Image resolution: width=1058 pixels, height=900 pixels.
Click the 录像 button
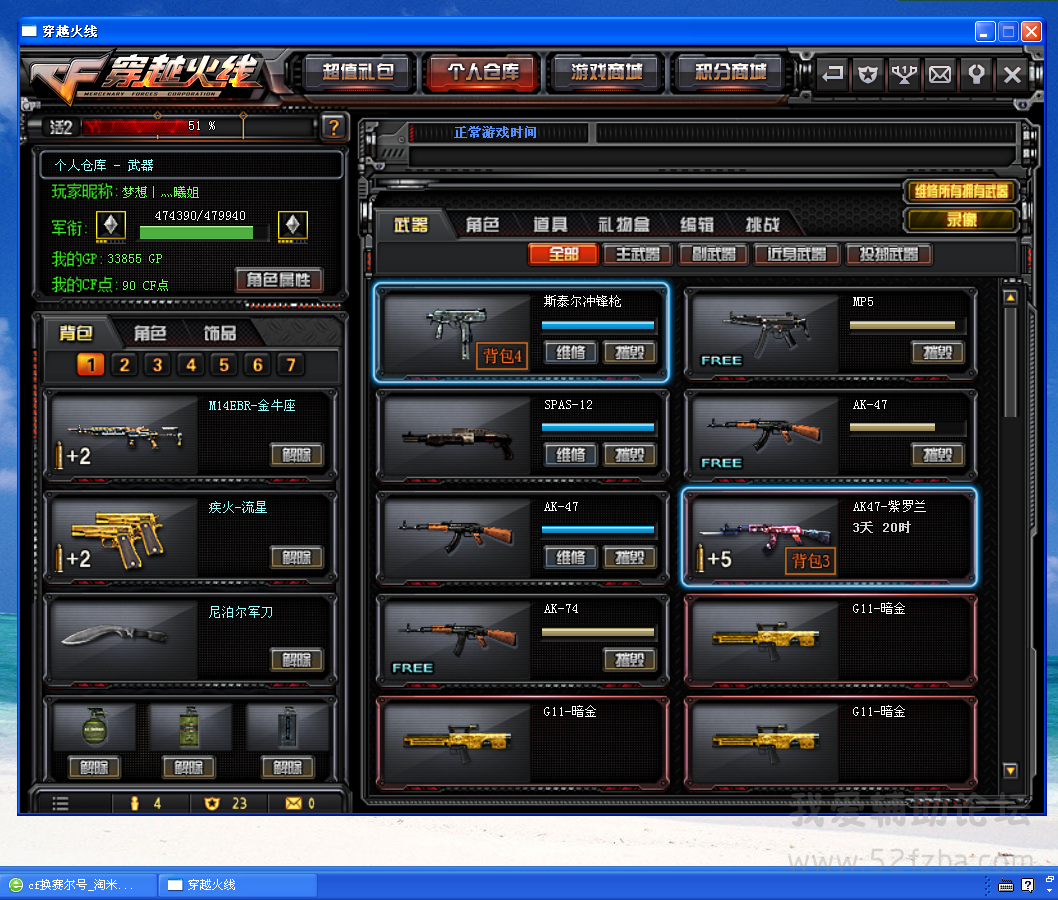[961, 220]
